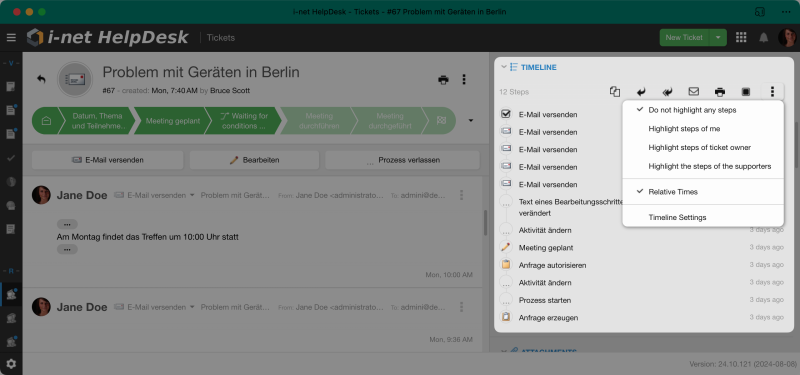Click the copy icon in Timeline toolbar
This screenshot has height=375, width=800.
pyautogui.click(x=615, y=92)
